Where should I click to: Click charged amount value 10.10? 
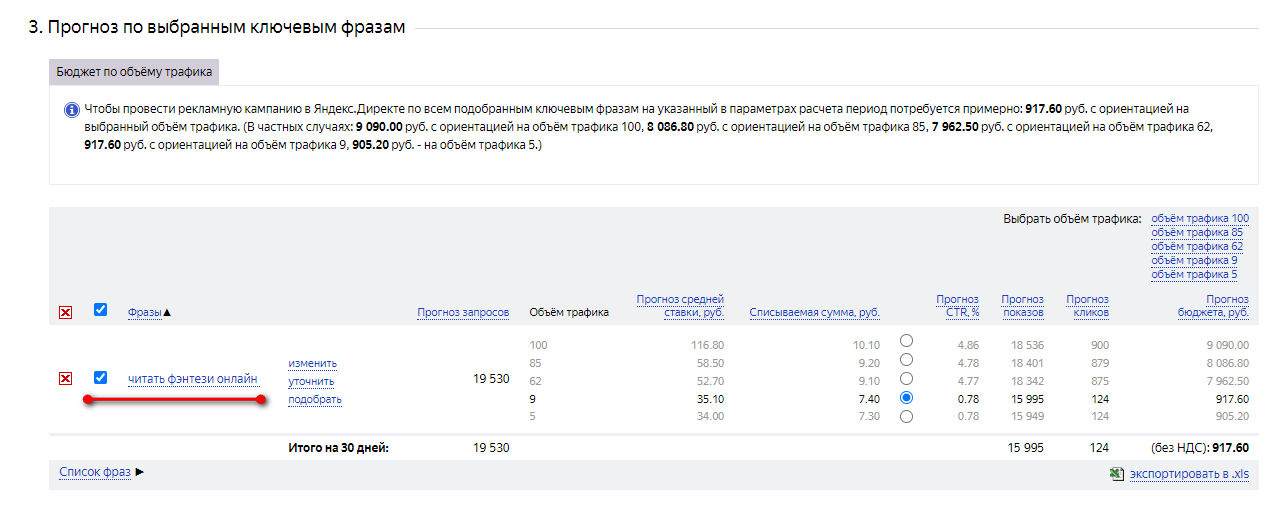866,345
